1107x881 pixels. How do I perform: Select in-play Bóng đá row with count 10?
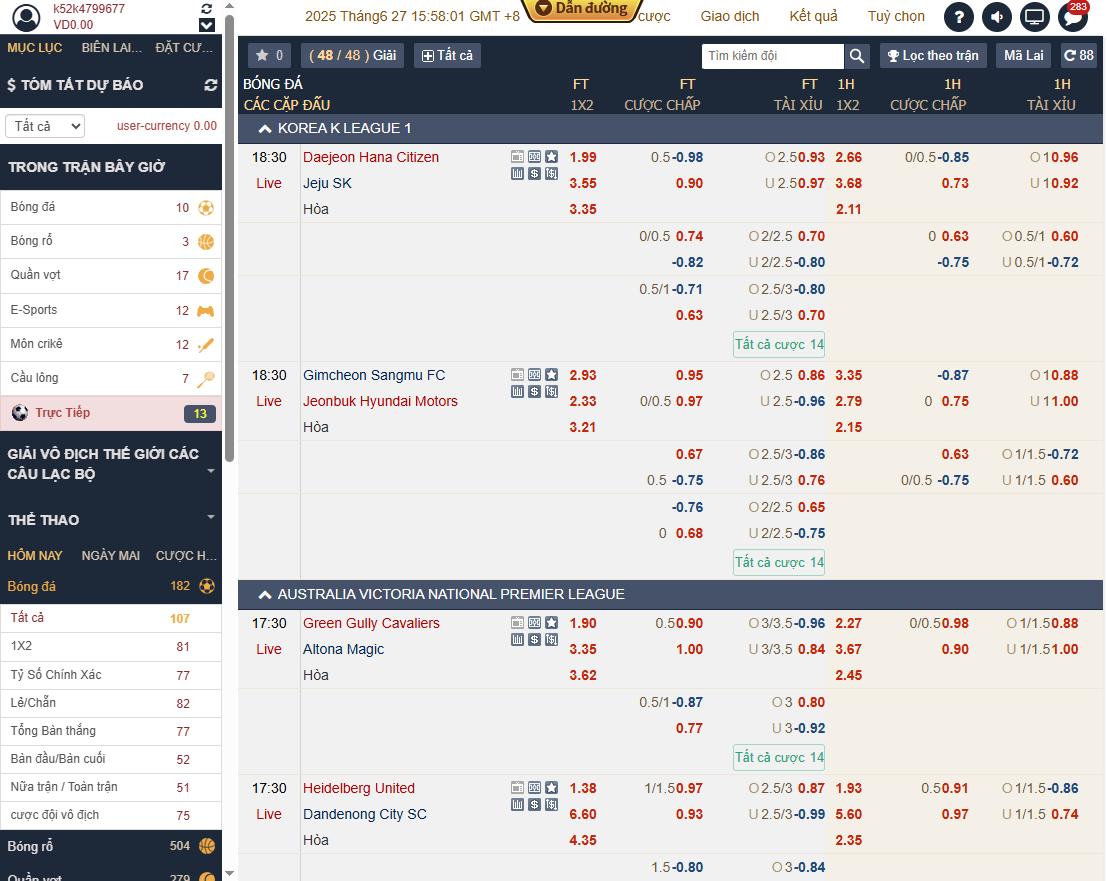click(111, 208)
